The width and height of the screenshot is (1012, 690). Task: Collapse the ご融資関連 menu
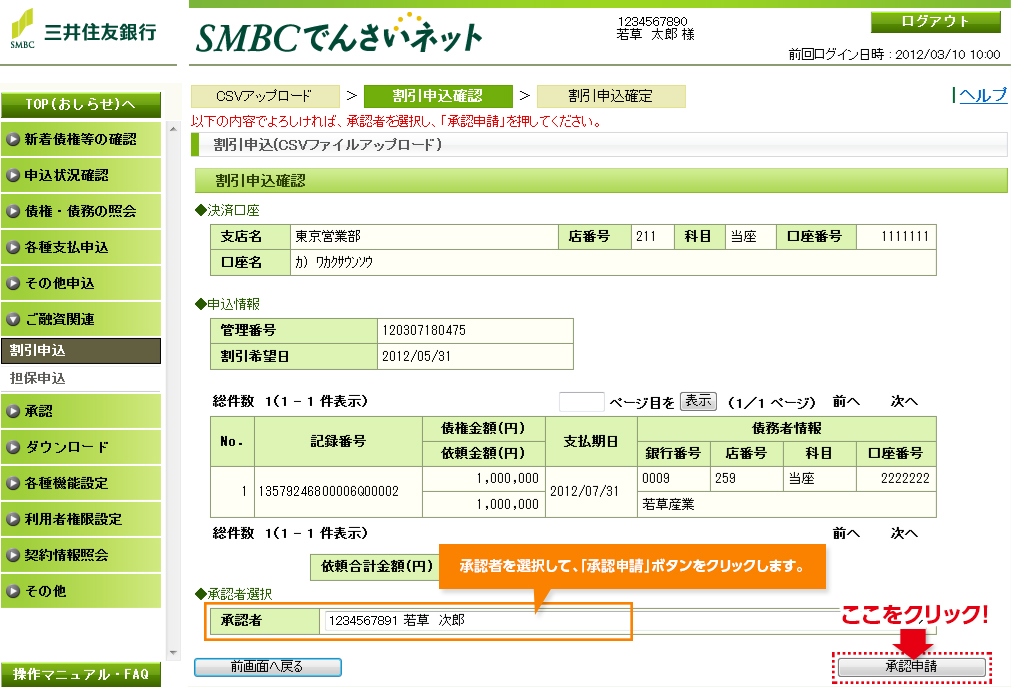(x=81, y=319)
